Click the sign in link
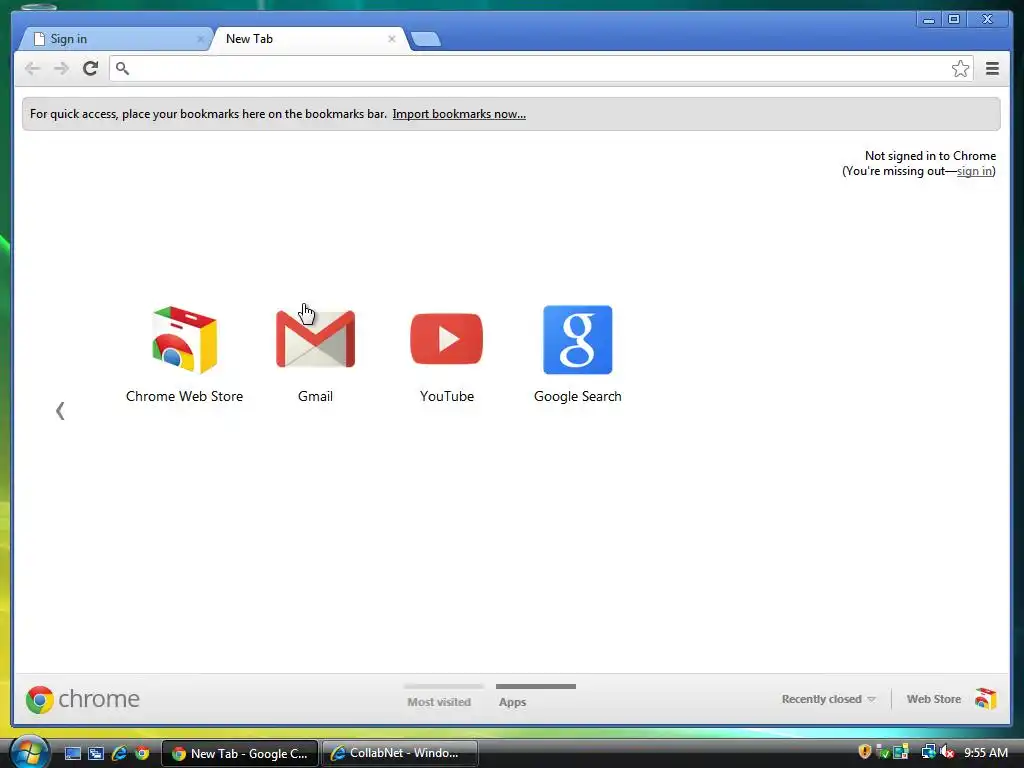The width and height of the screenshot is (1024, 768). [x=974, y=171]
